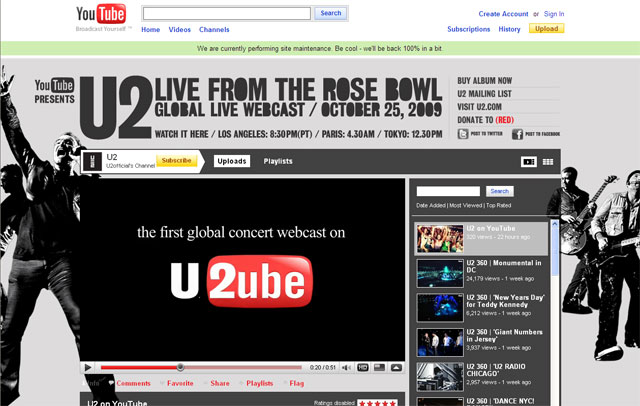Open the U2 channel avatar
Screen dimensions: 640x406
tap(92, 162)
